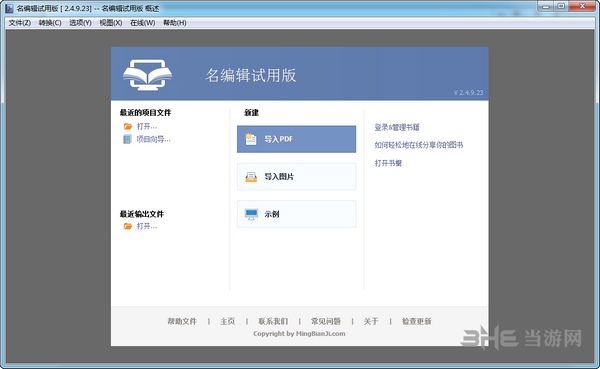Open the 视图(X) menu
Screen dimensions: 600x369
point(111,23)
